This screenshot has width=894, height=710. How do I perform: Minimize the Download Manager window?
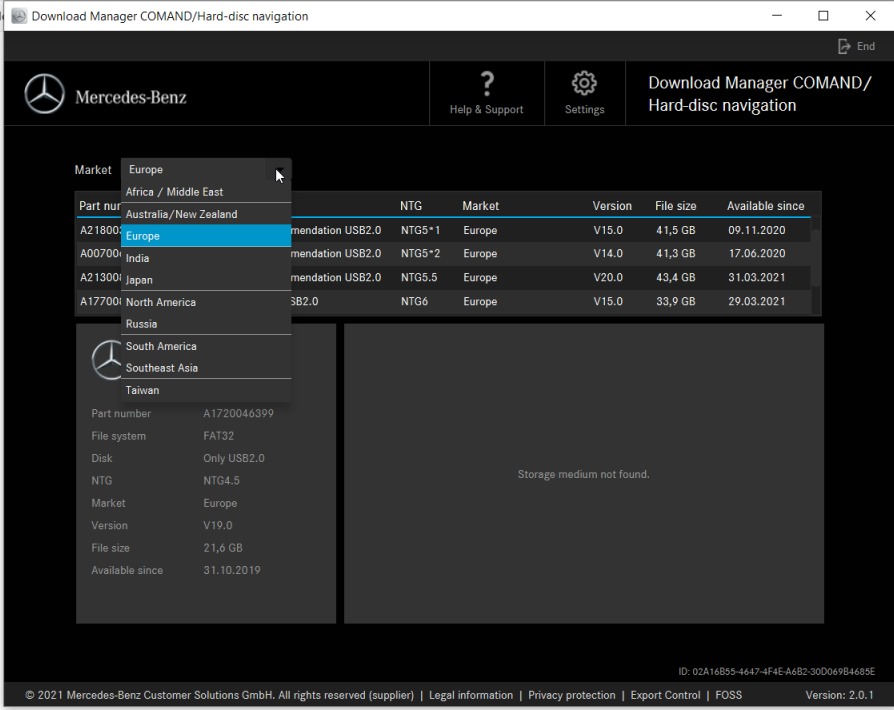click(x=777, y=16)
